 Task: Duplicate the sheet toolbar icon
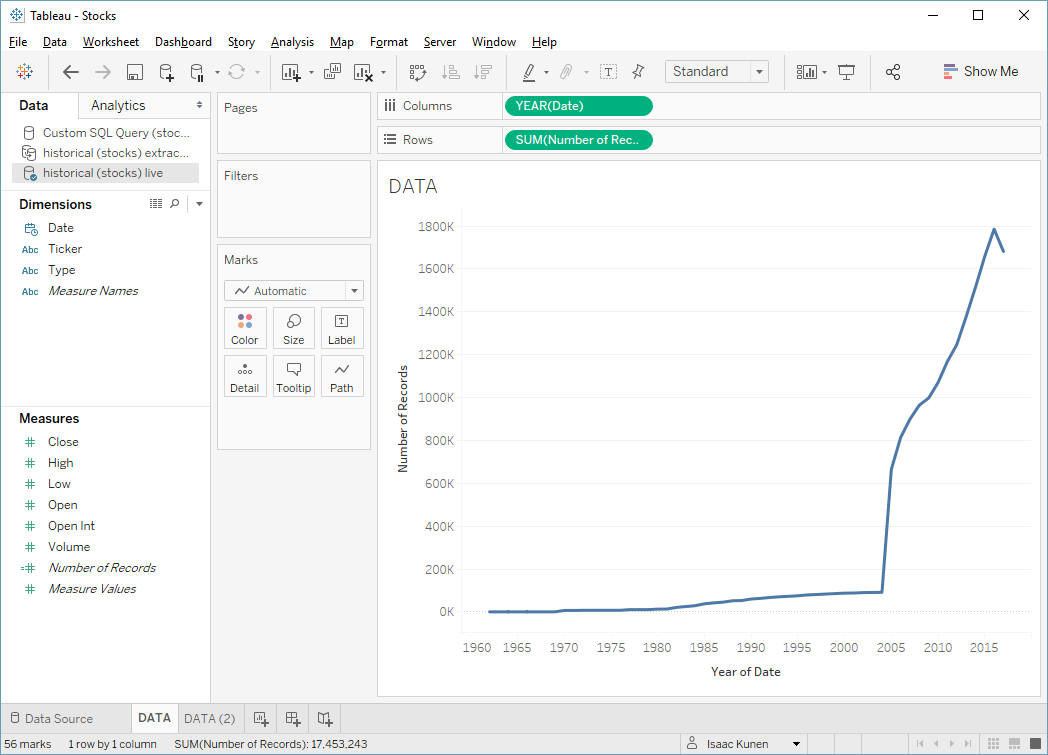tap(332, 71)
